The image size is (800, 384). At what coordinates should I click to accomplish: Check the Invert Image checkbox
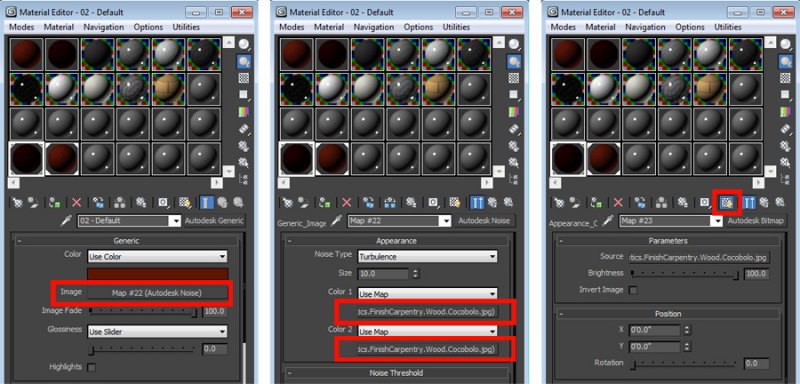tap(634, 290)
